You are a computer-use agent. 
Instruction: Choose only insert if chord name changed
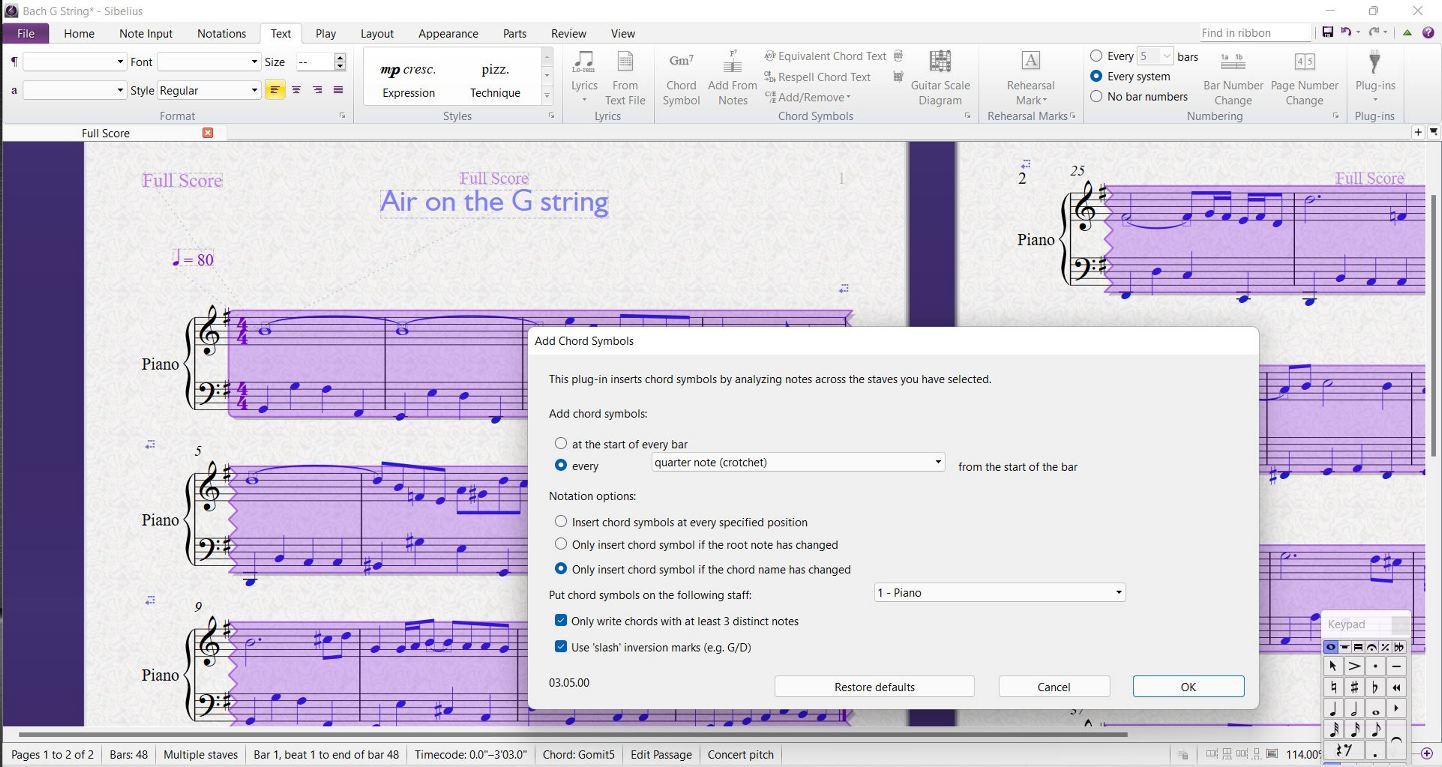click(561, 569)
